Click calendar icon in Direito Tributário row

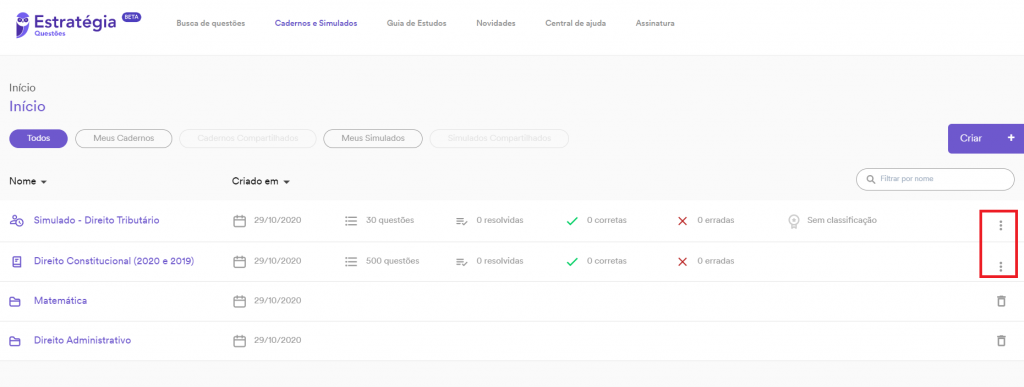tap(240, 221)
